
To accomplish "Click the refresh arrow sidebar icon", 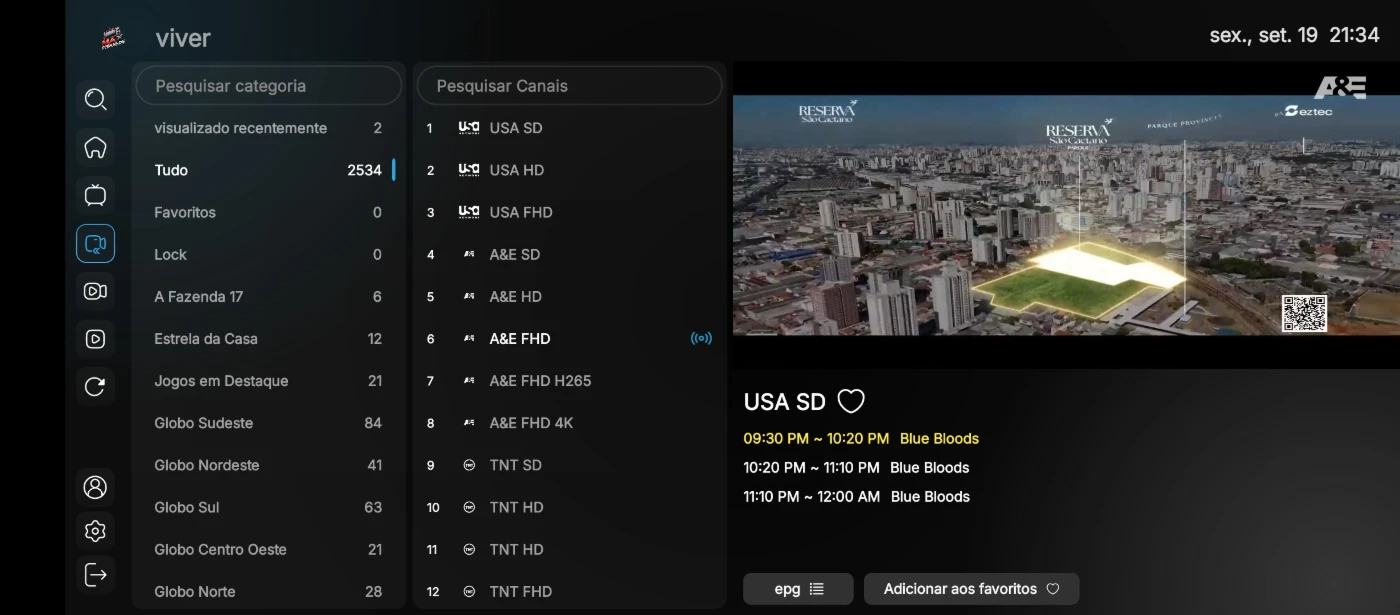I will coord(95,387).
